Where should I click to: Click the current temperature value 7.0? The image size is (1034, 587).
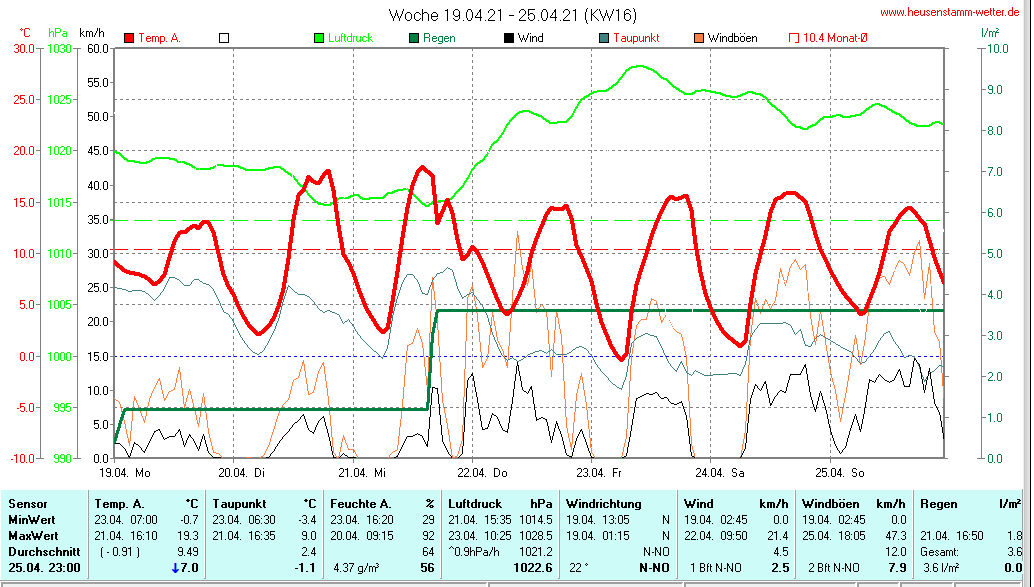pos(189,568)
